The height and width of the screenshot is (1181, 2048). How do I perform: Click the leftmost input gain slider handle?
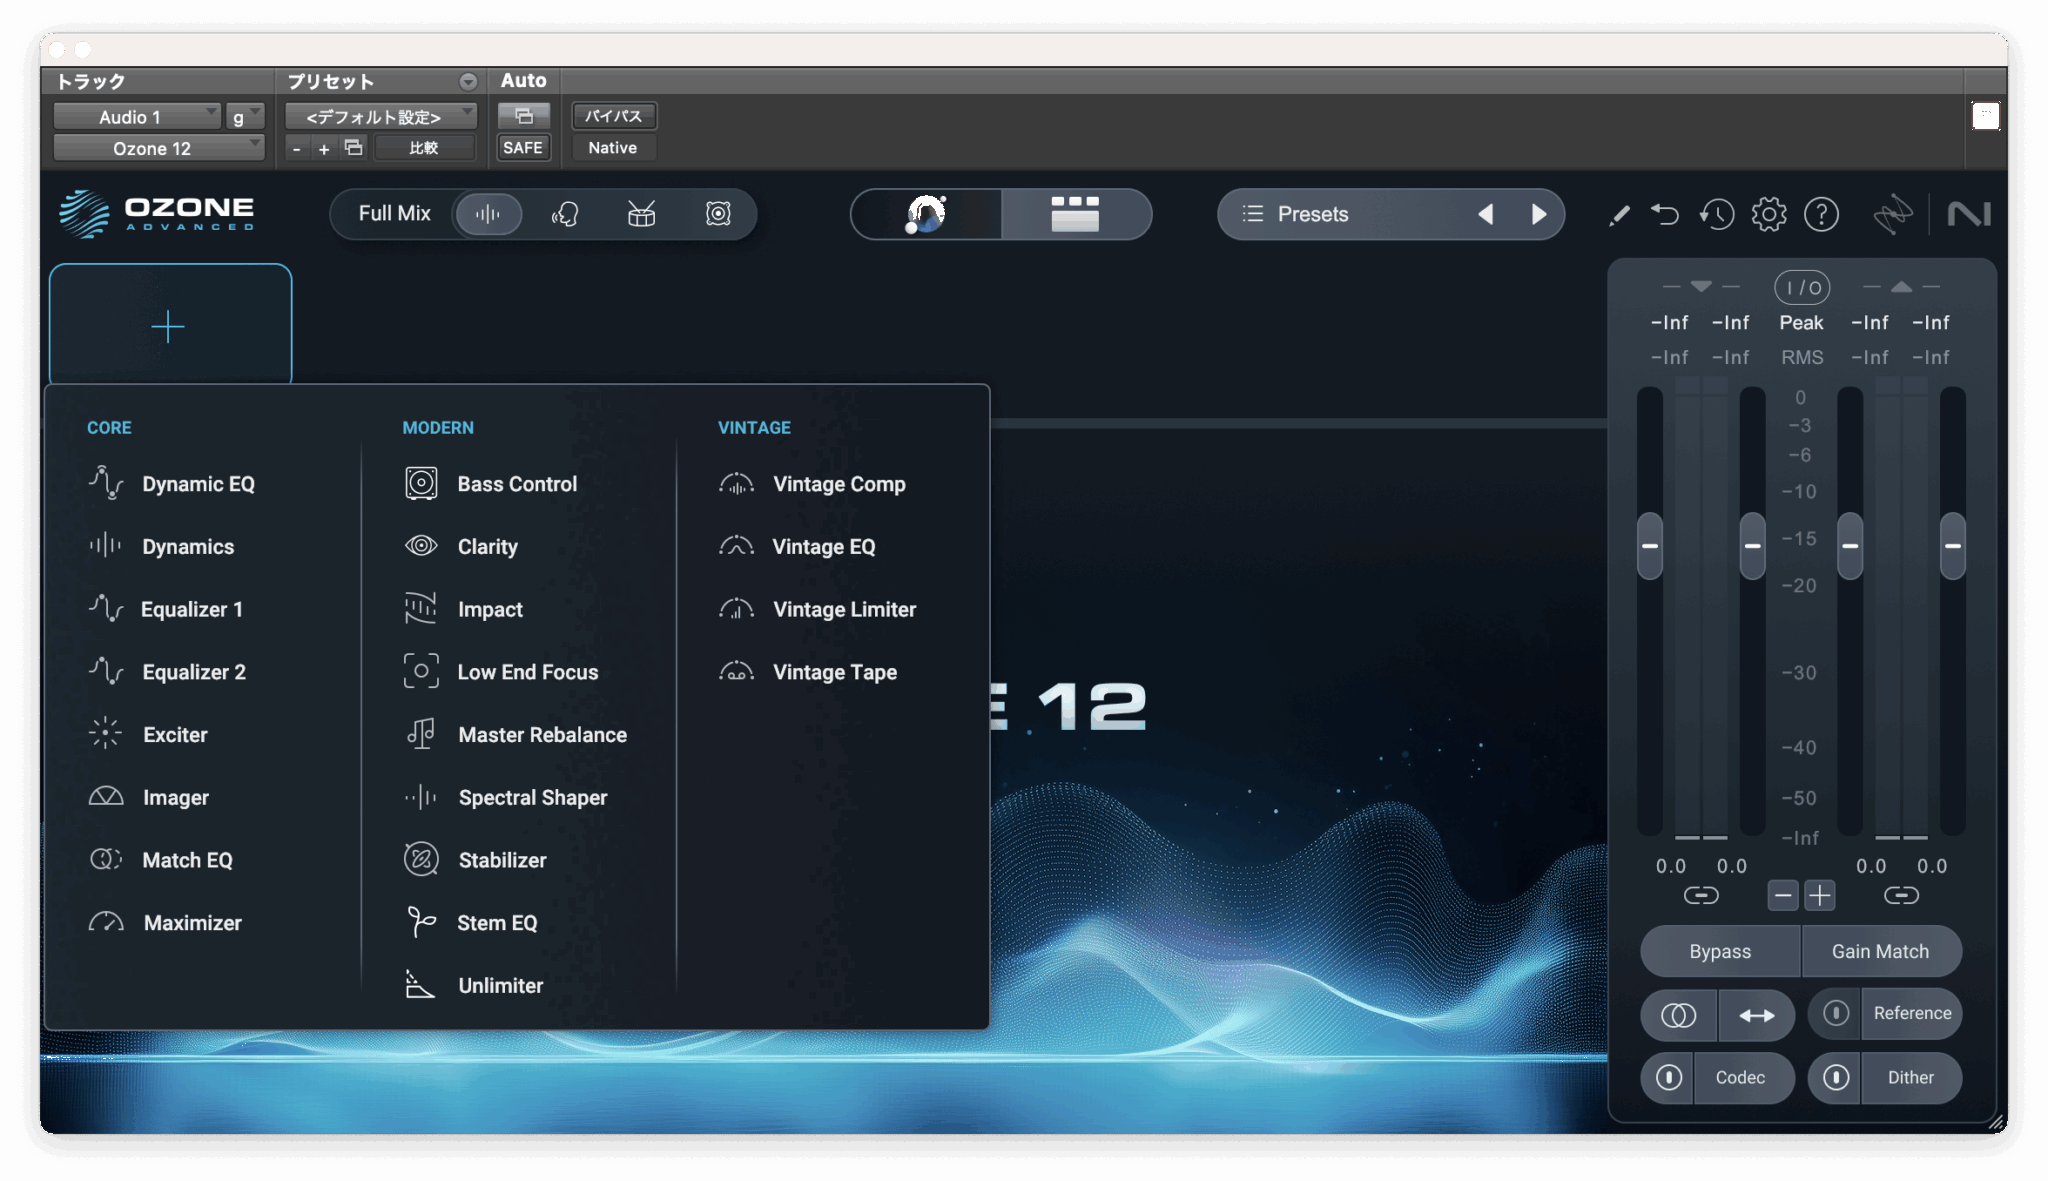click(x=1649, y=546)
